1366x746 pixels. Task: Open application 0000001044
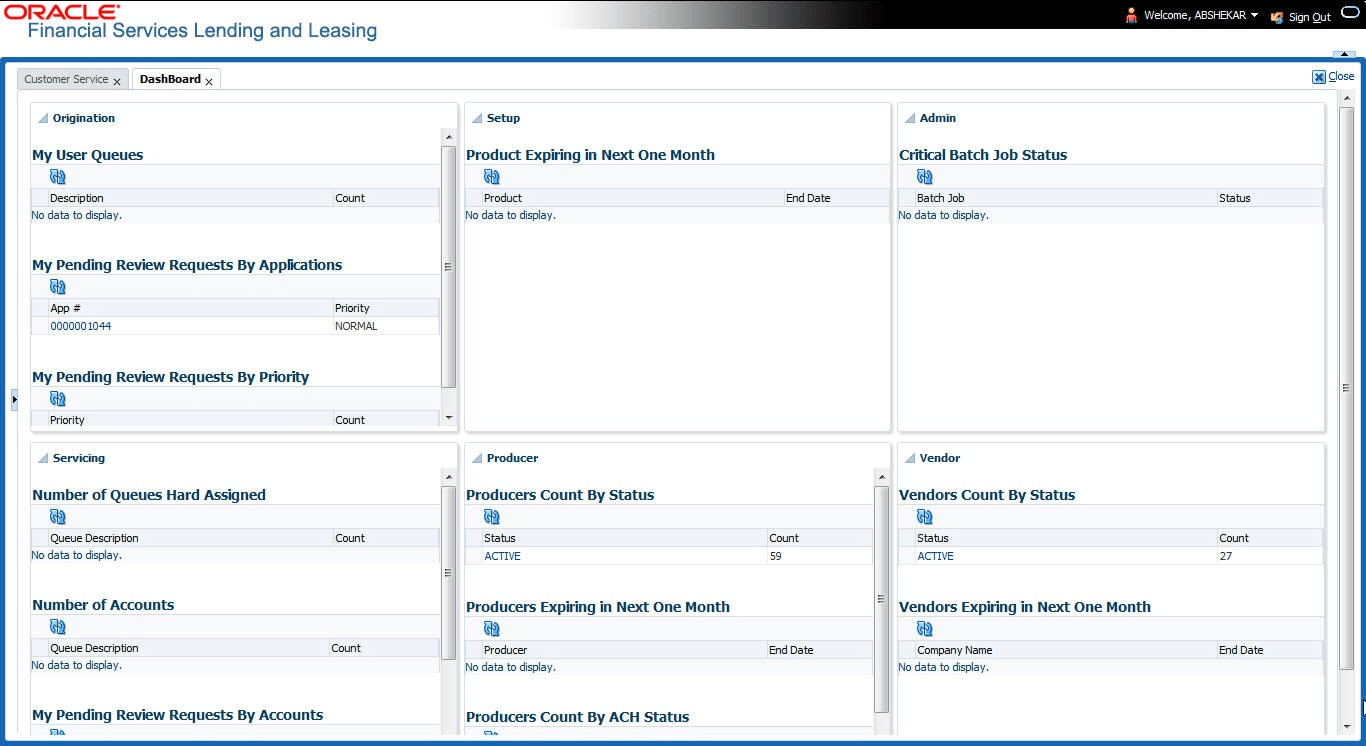pyautogui.click(x=81, y=326)
